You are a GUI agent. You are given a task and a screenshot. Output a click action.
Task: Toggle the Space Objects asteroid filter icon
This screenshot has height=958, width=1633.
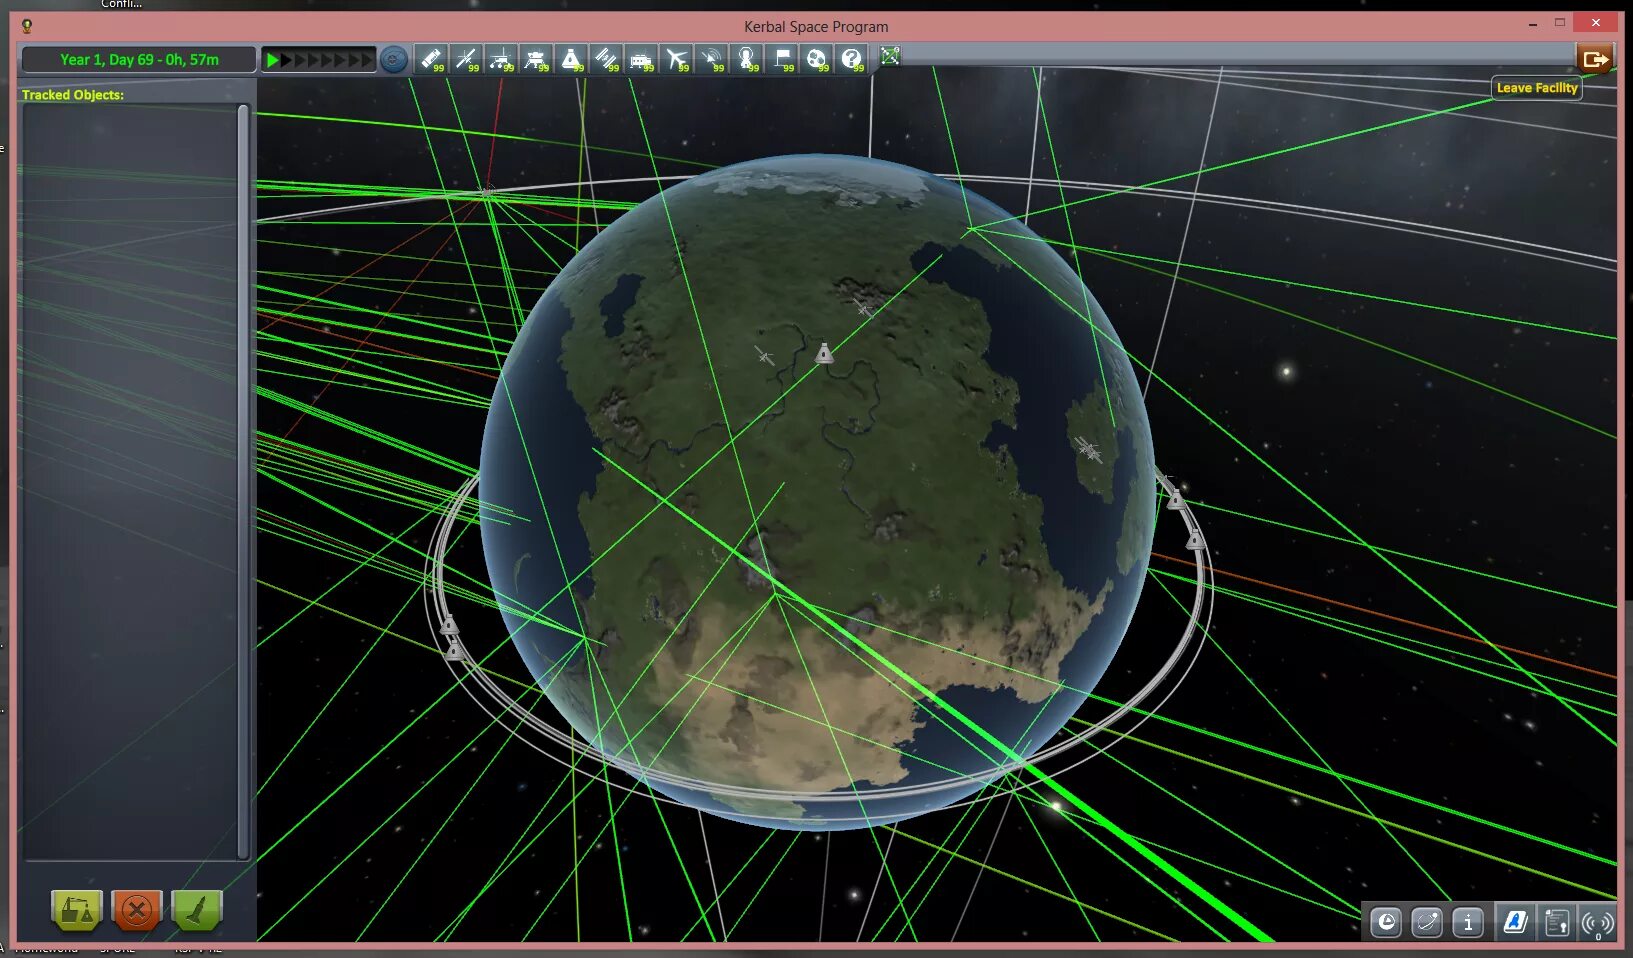(817, 59)
